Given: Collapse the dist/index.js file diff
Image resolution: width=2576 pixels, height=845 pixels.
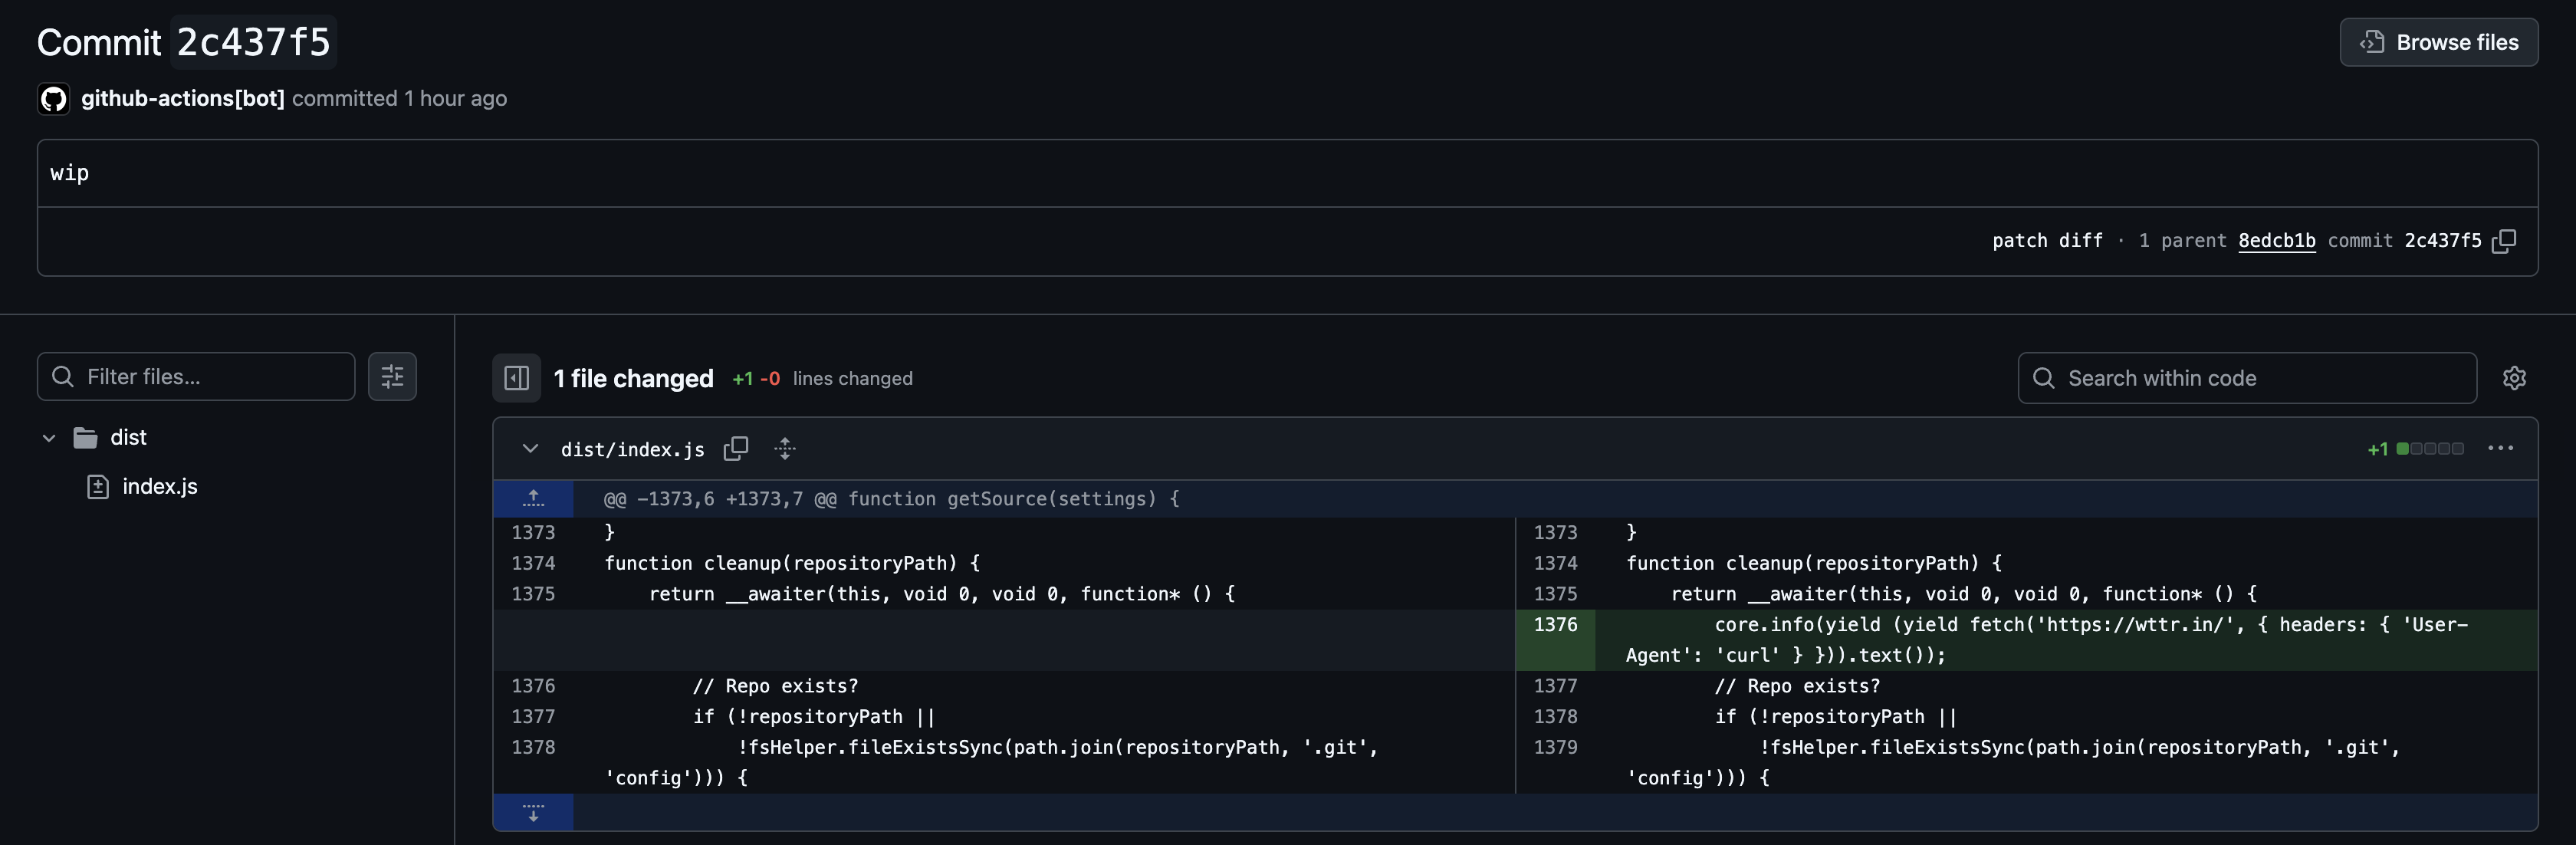Looking at the screenshot, I should (530, 449).
